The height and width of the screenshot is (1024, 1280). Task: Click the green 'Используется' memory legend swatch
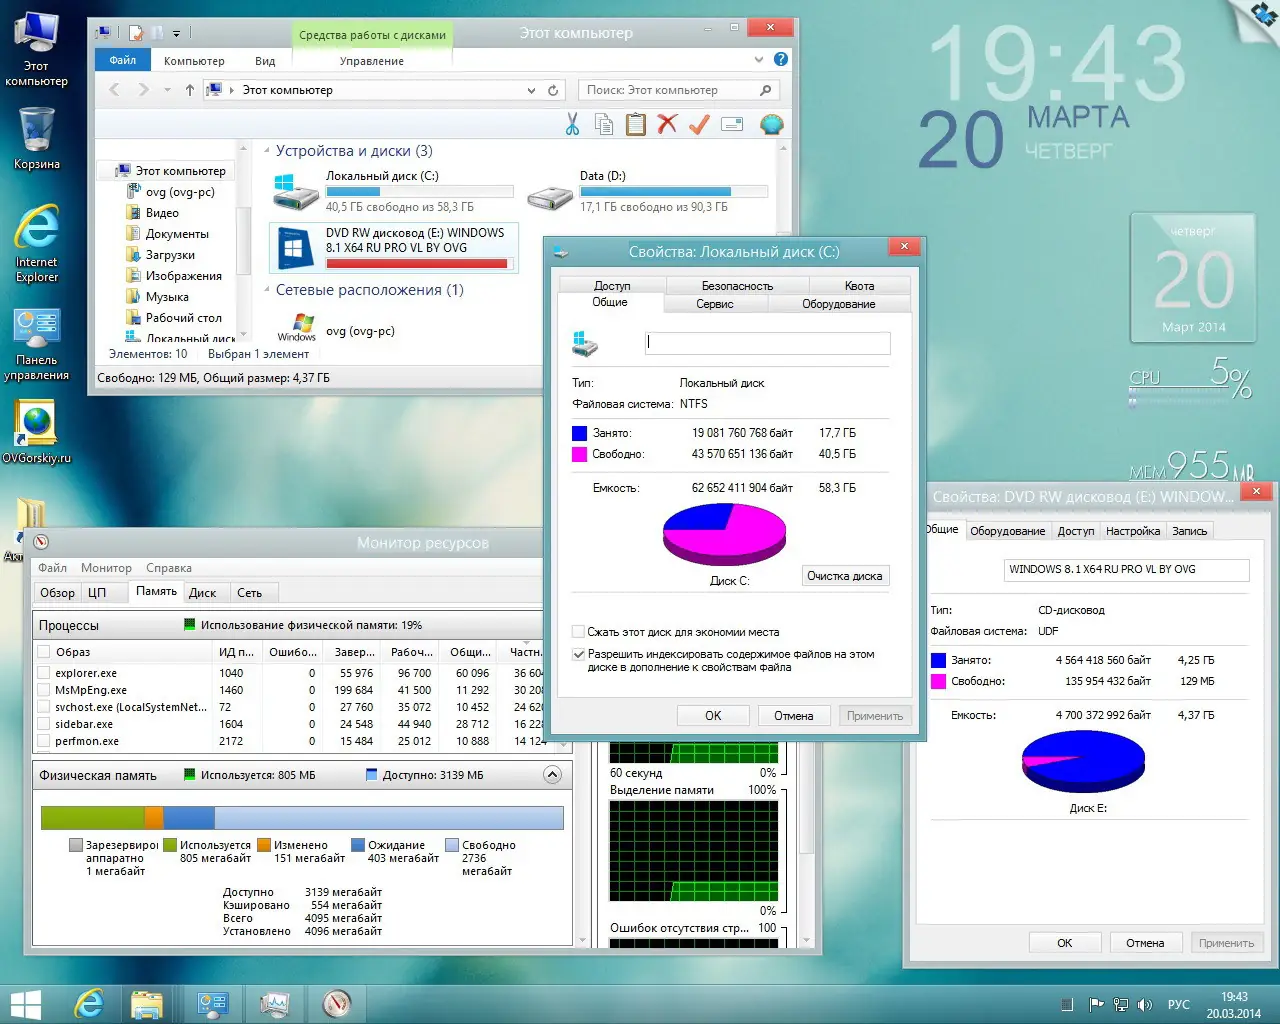click(x=170, y=845)
